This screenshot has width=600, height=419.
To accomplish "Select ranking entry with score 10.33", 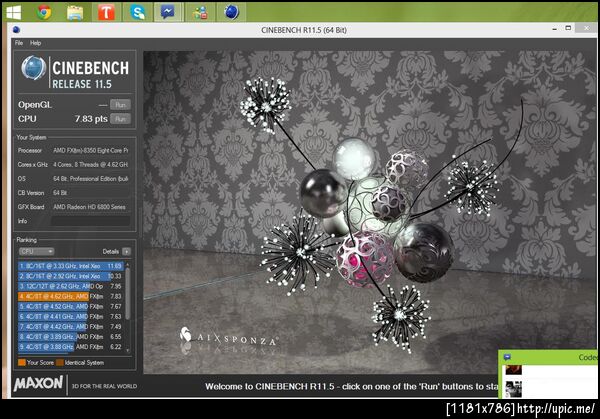I will point(70,276).
